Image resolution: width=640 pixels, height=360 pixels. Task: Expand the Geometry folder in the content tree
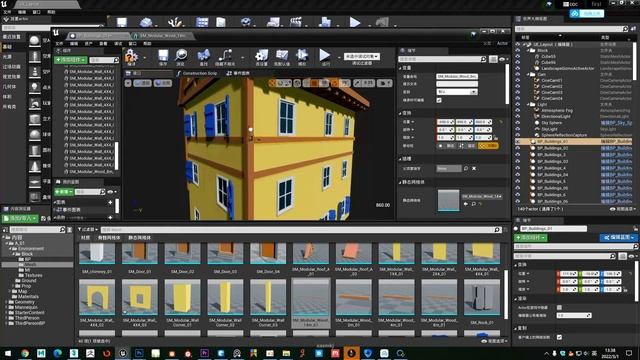[x=7, y=302]
